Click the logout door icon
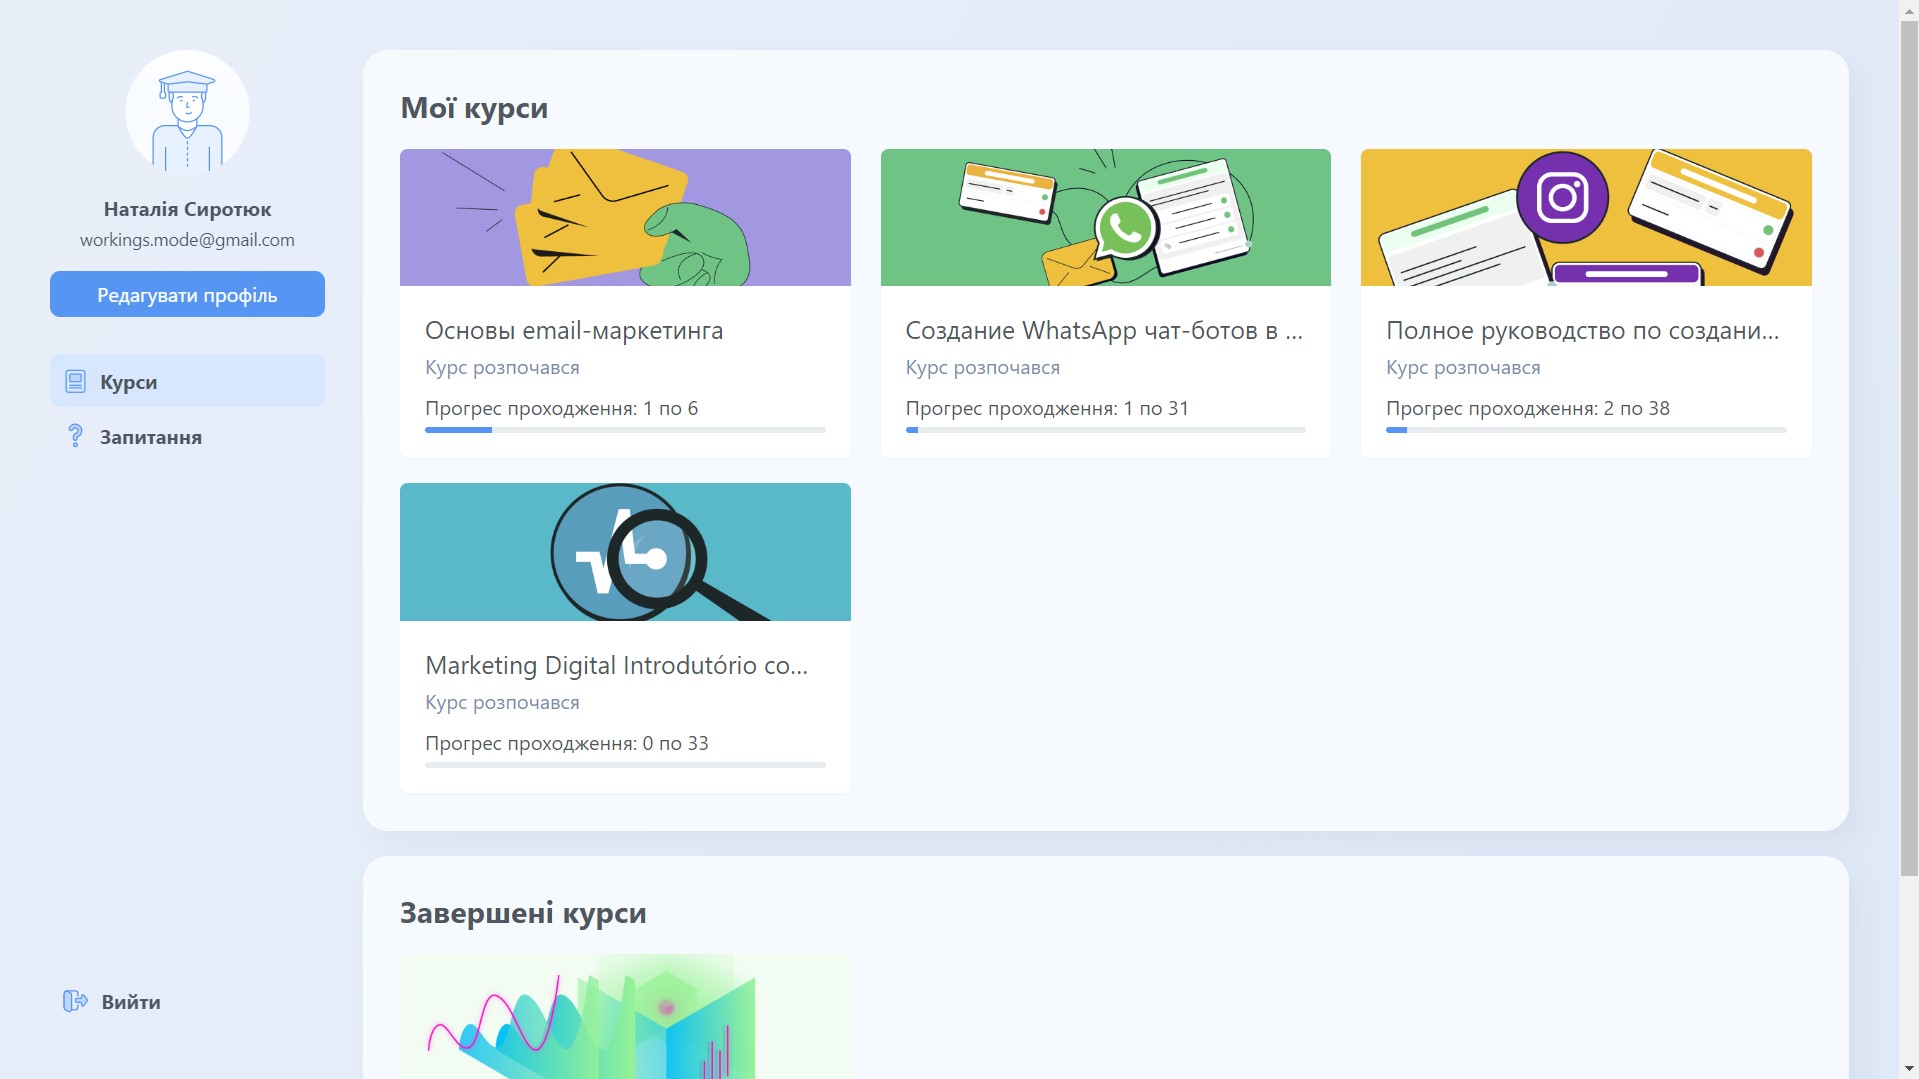Image resolution: width=1919 pixels, height=1079 pixels. (75, 1001)
